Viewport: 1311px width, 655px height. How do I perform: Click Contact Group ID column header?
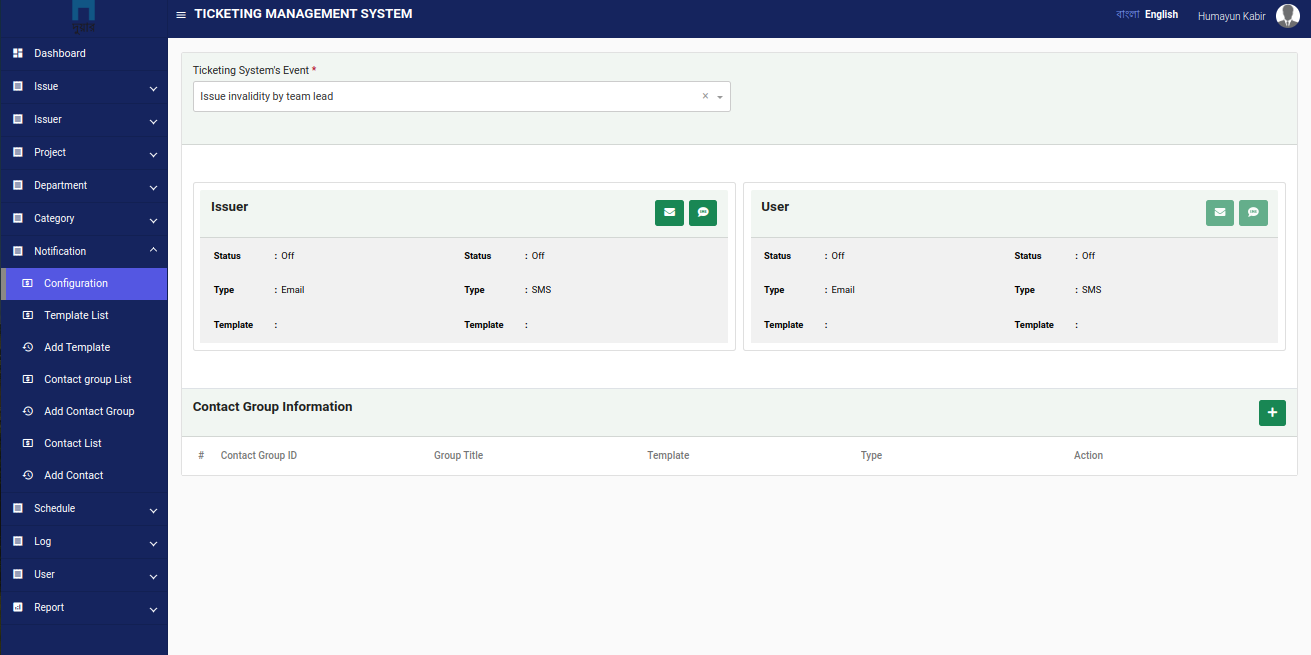259,456
